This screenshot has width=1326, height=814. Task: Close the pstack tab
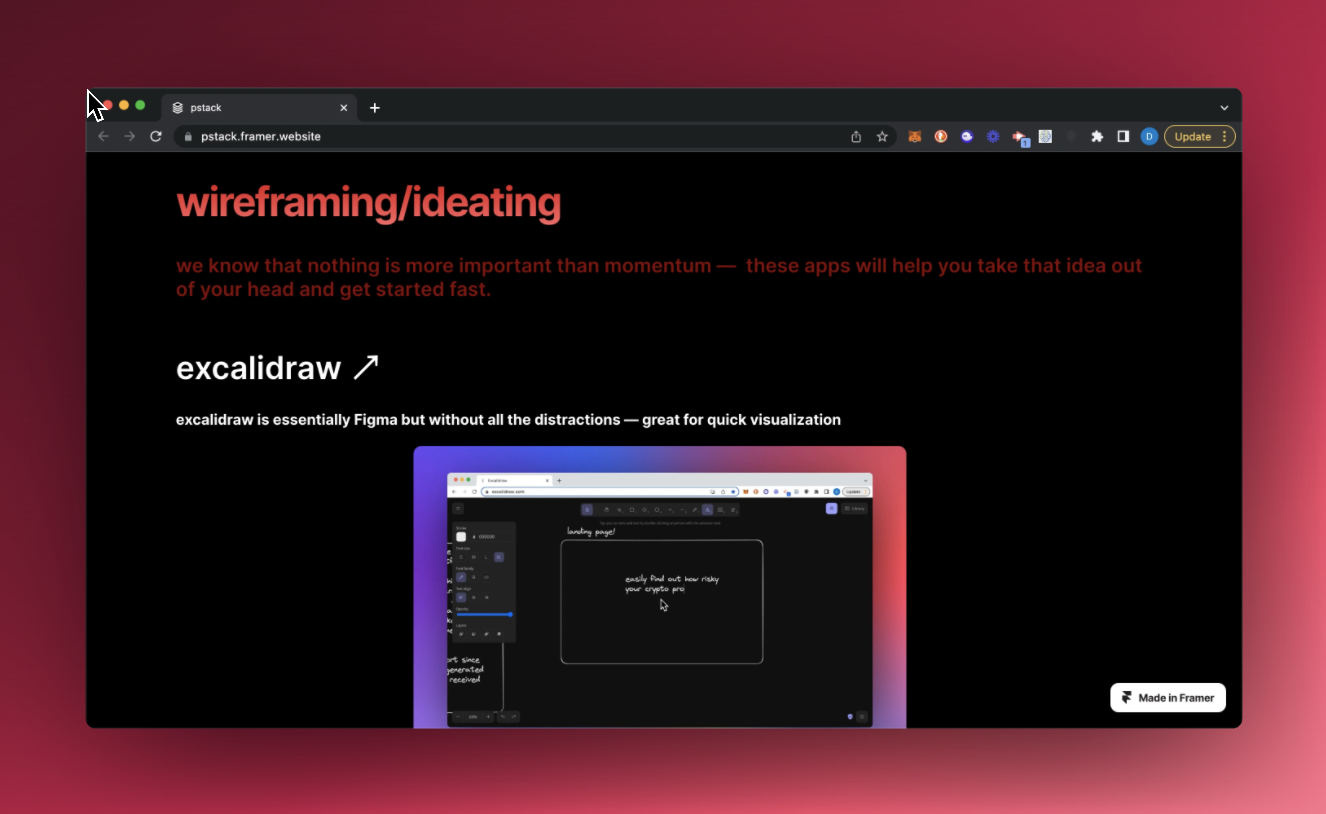click(344, 108)
